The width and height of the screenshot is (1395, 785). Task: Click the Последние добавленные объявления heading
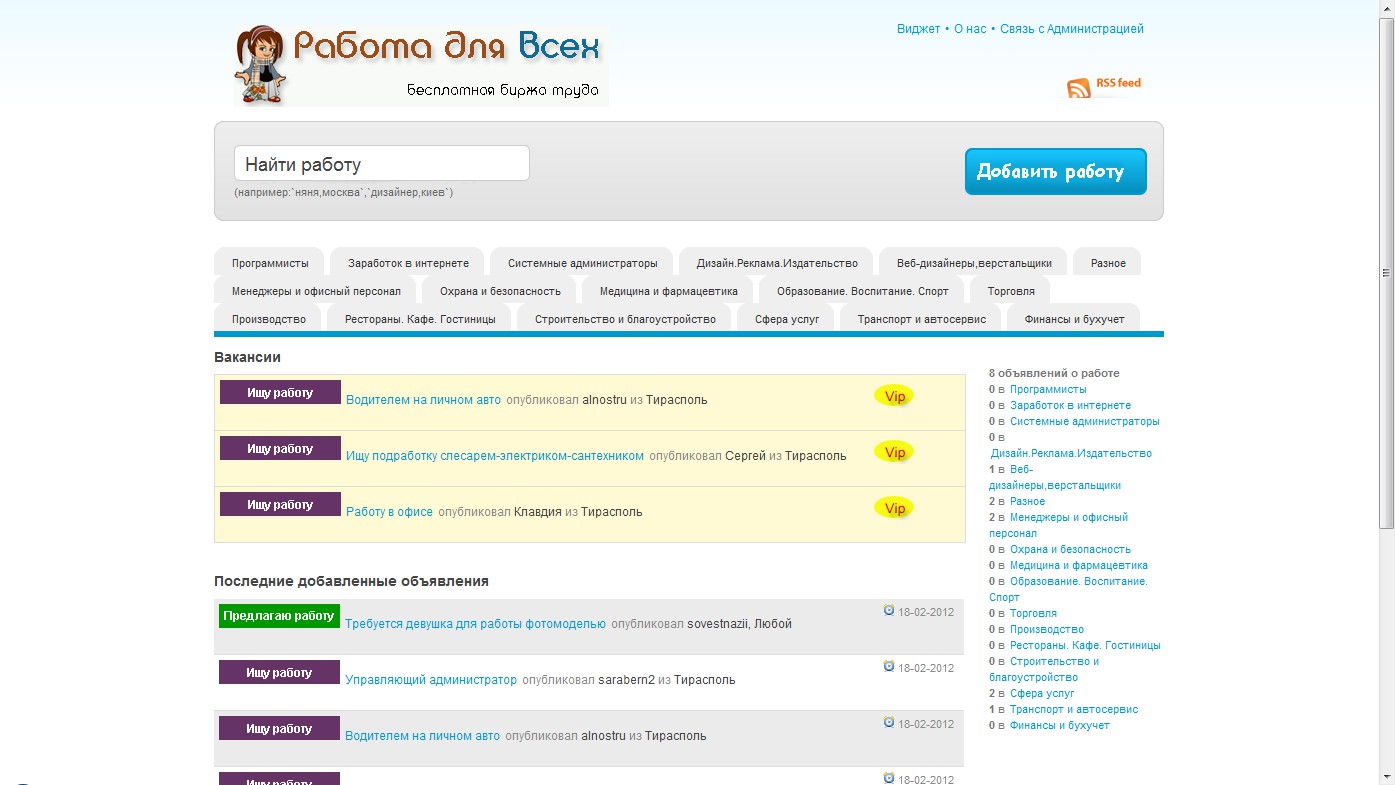351,581
